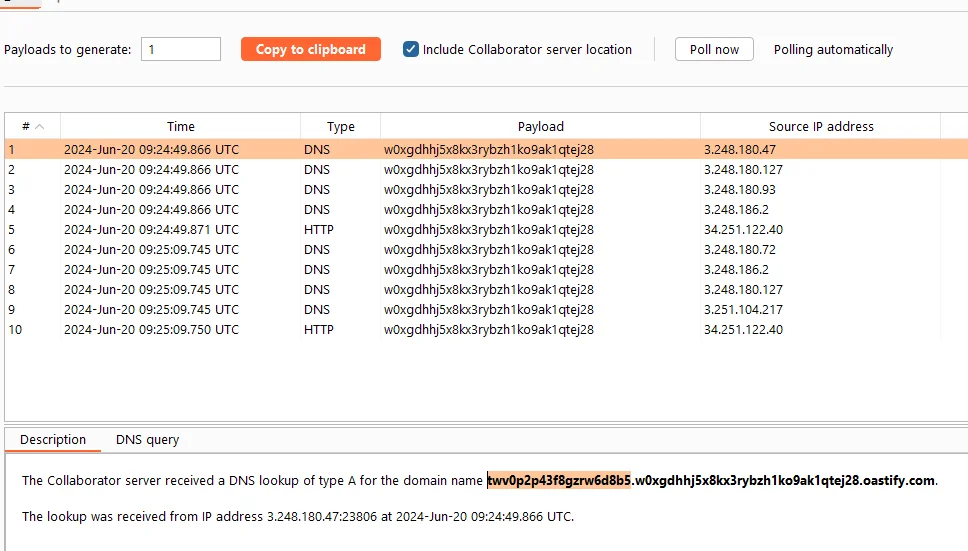Select row 2 from 3.248.180.127
Screen dimensions: 968x551
[x=473, y=170]
